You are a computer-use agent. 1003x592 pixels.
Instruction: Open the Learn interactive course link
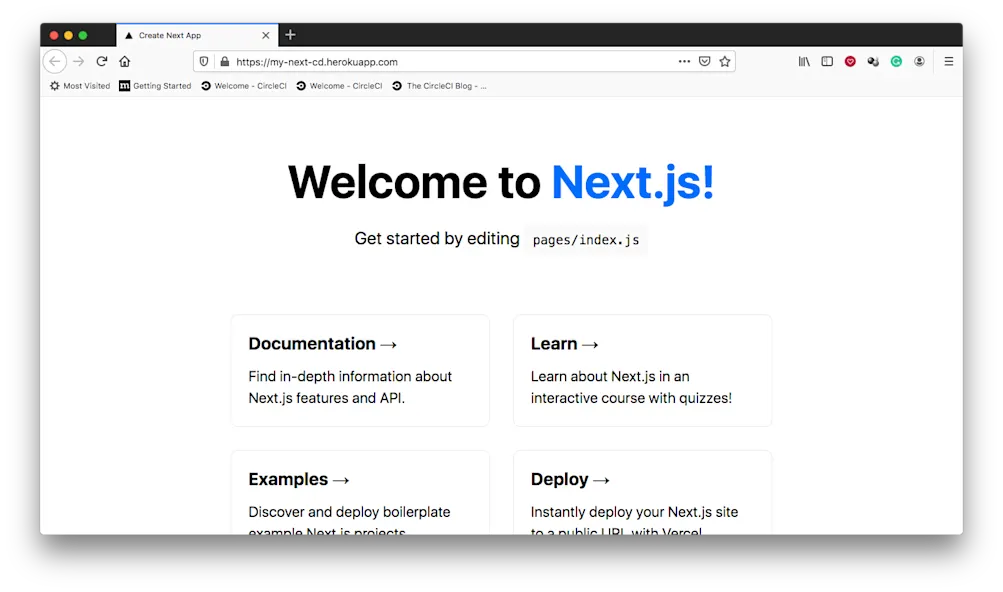coord(564,343)
